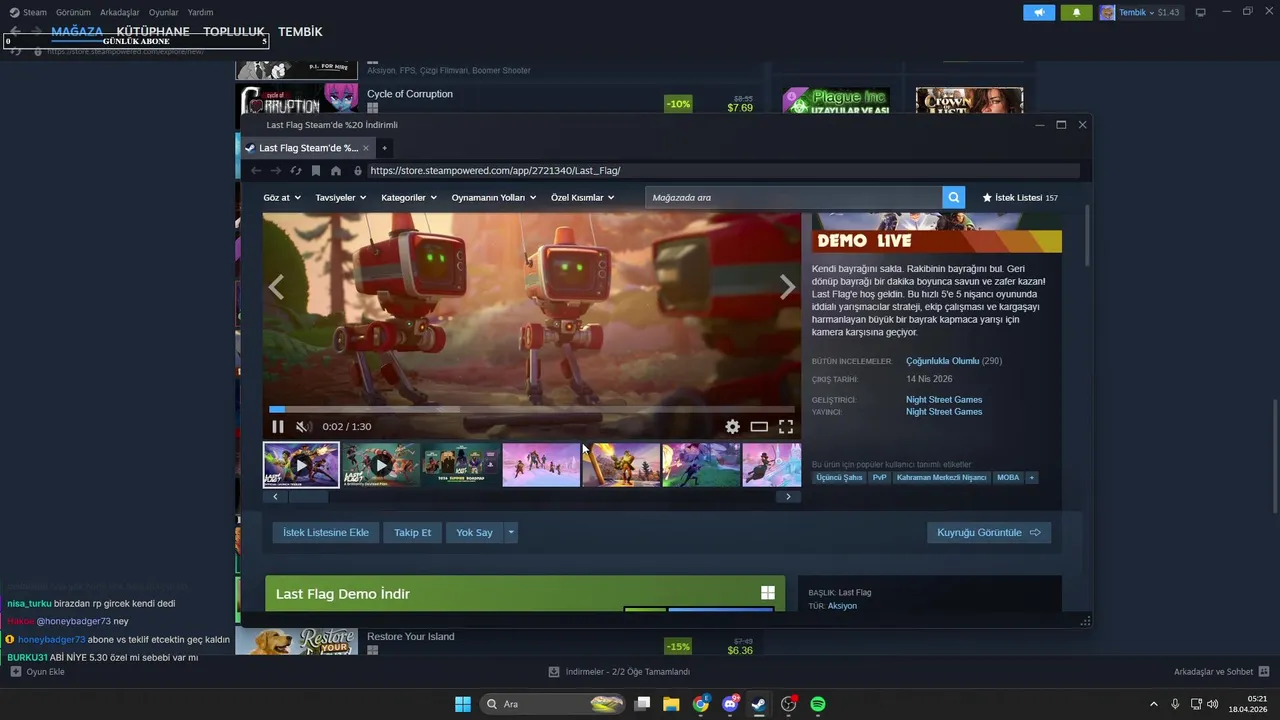The width and height of the screenshot is (1280, 720).
Task: Select the second video thumbnail
Action: (x=381, y=465)
